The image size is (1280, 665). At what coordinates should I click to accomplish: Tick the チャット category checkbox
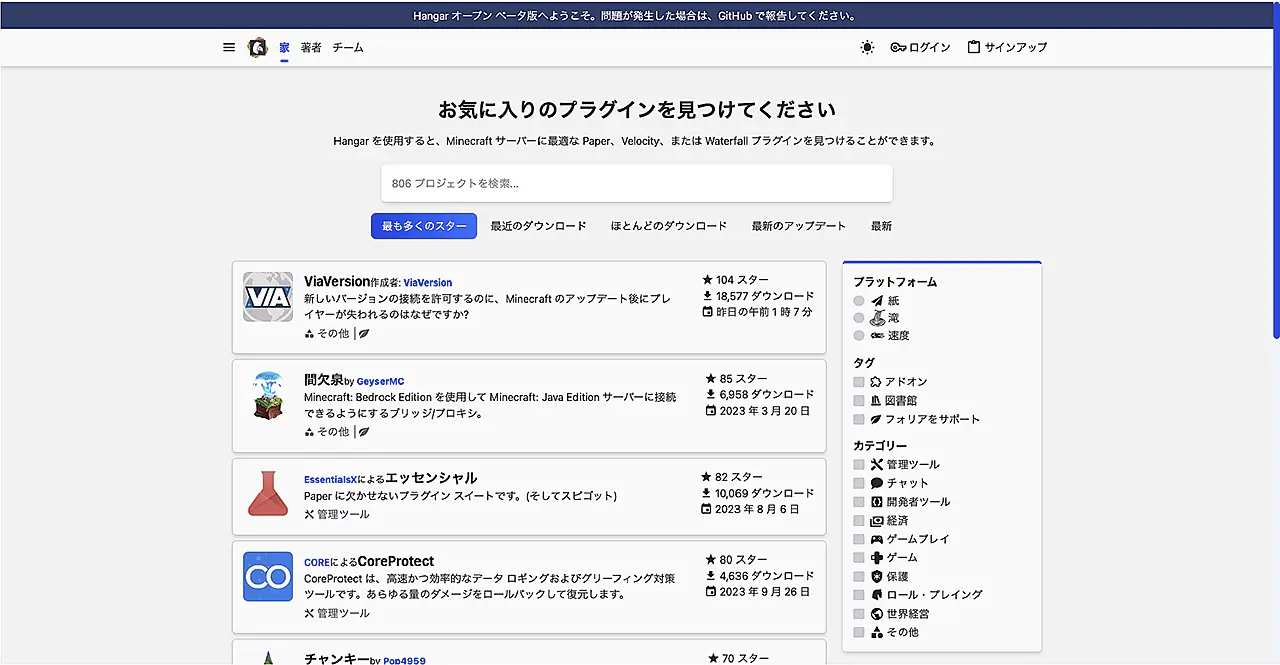coord(859,483)
